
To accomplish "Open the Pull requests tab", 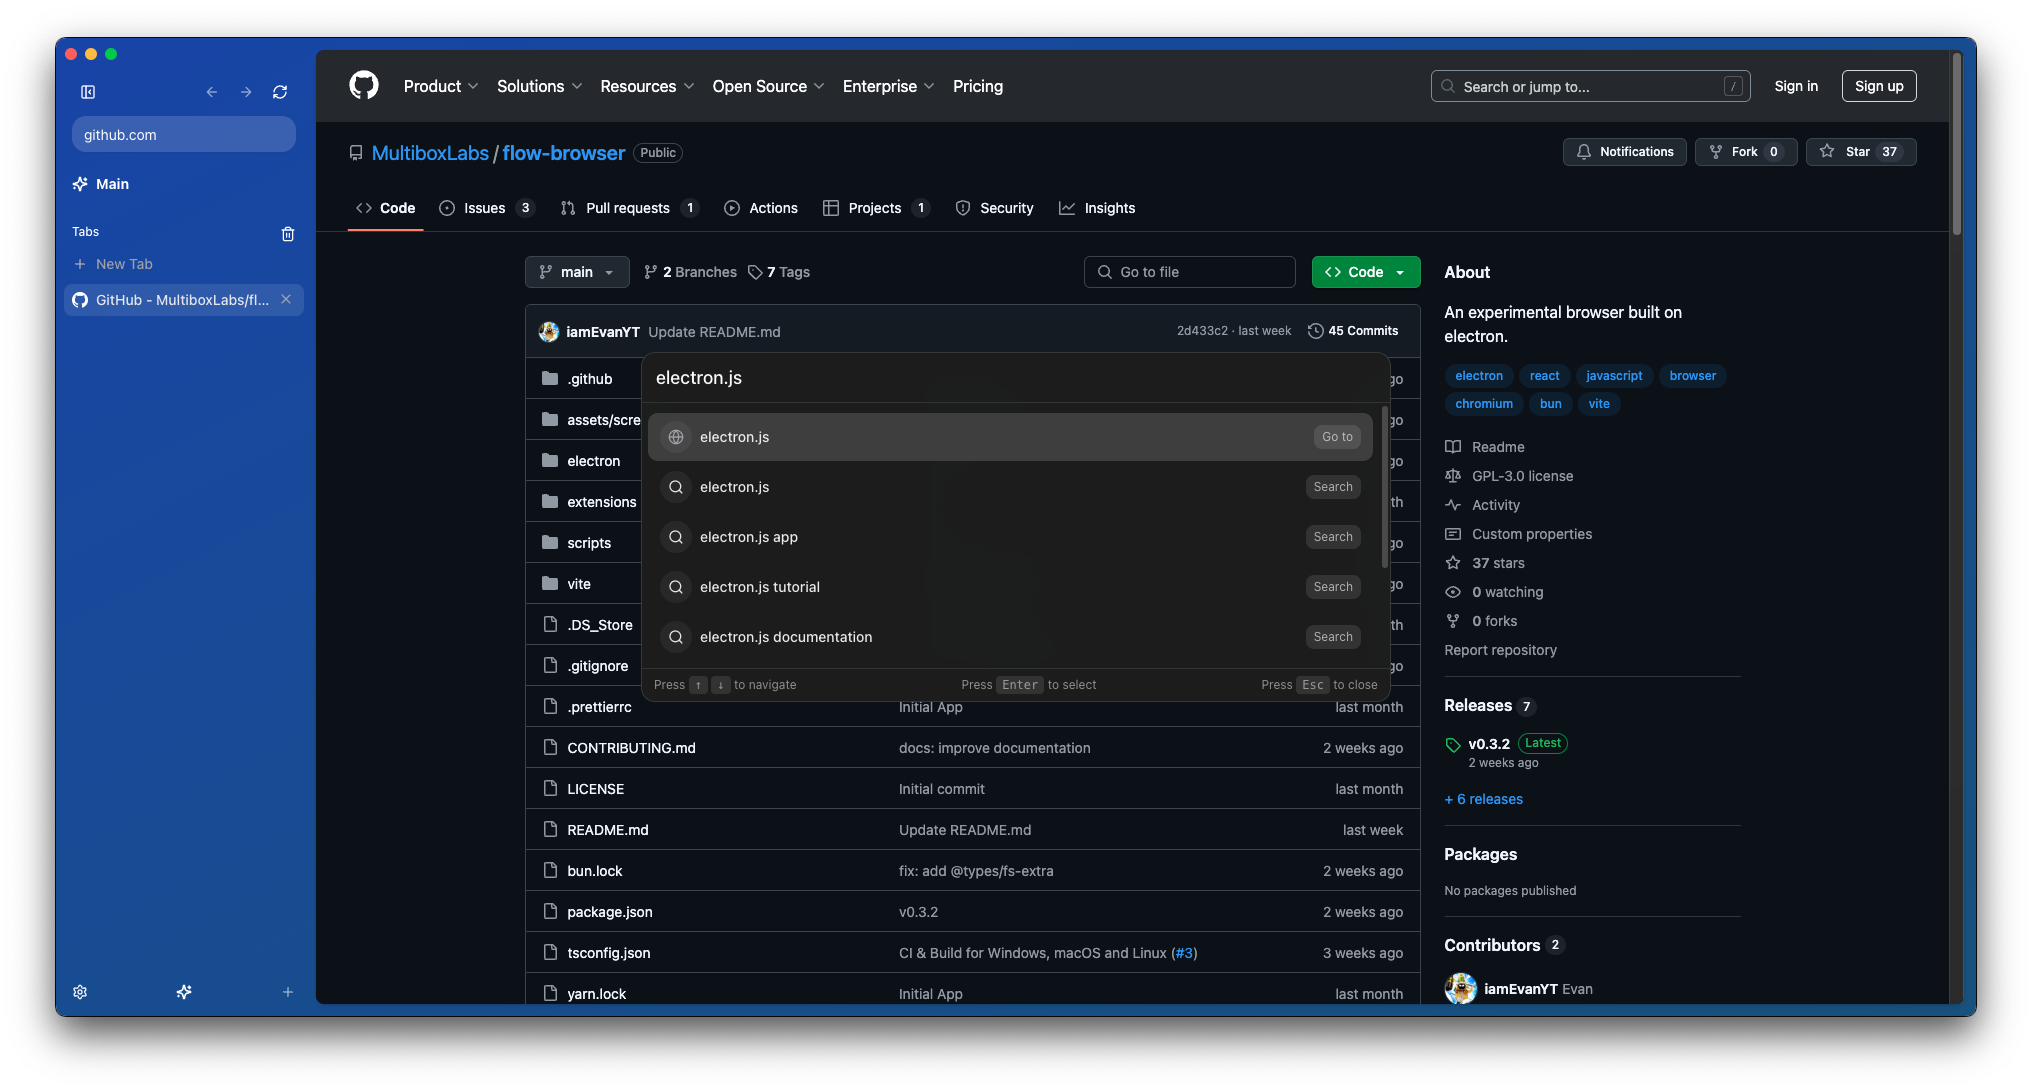I will [627, 208].
